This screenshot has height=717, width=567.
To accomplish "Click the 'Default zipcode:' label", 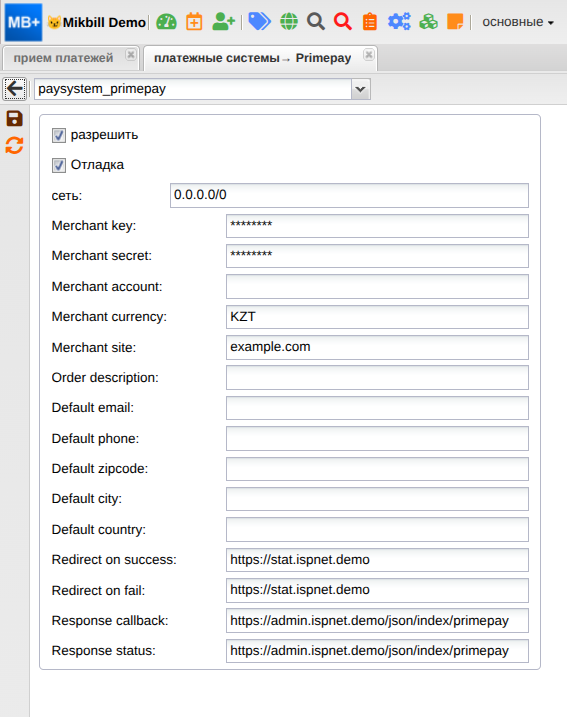I will click(100, 469).
